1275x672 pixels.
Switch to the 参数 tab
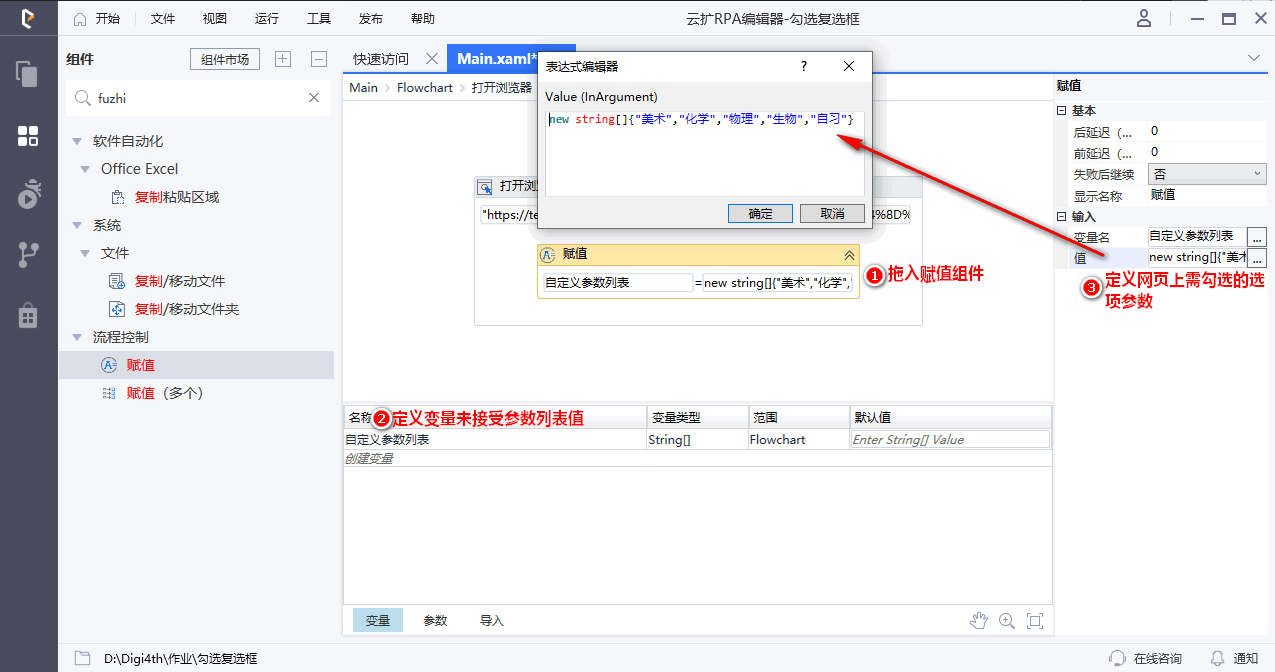(435, 620)
